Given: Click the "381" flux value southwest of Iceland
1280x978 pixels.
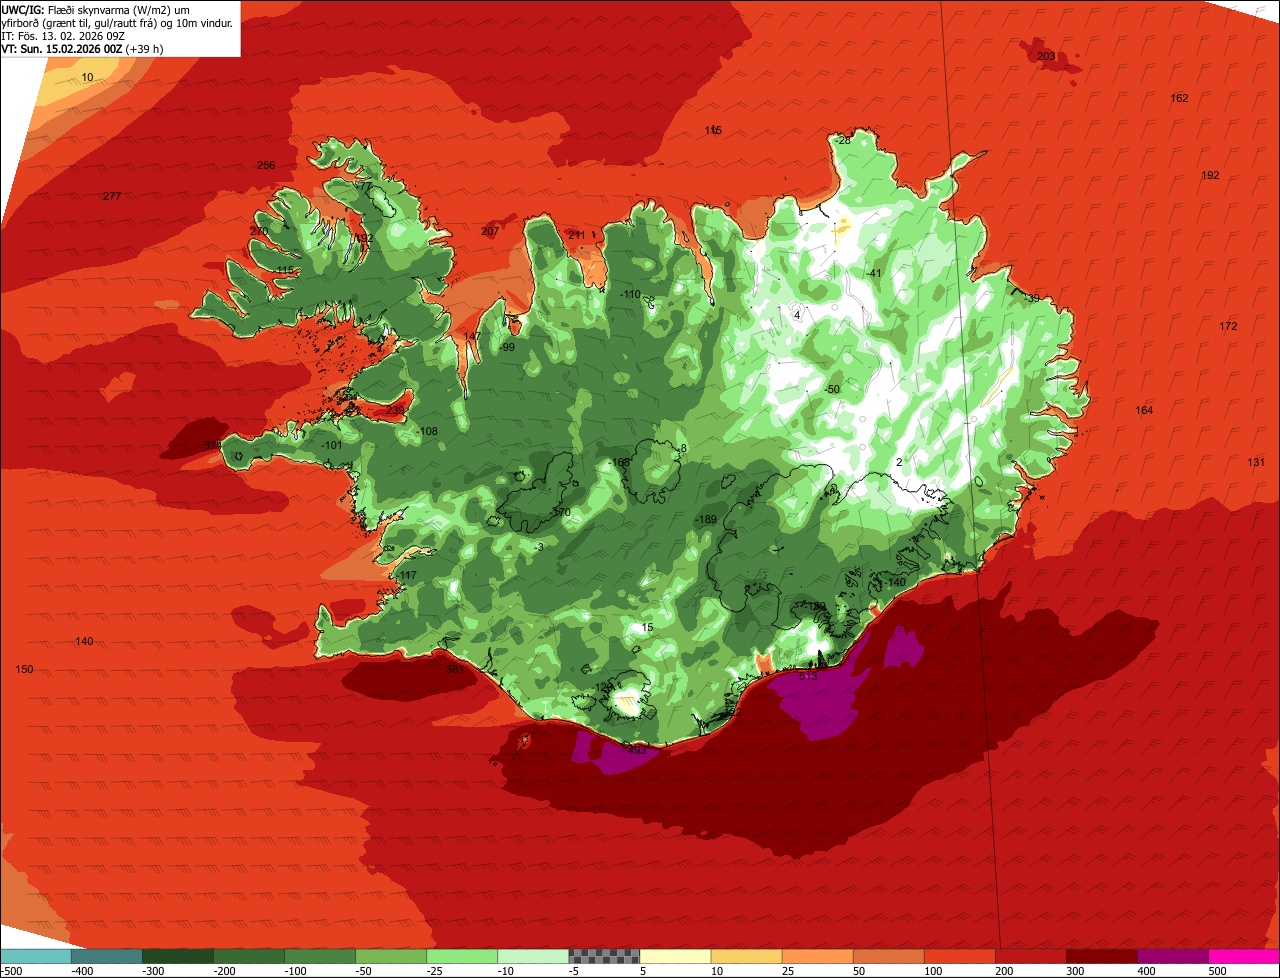Looking at the screenshot, I should coord(455,669).
